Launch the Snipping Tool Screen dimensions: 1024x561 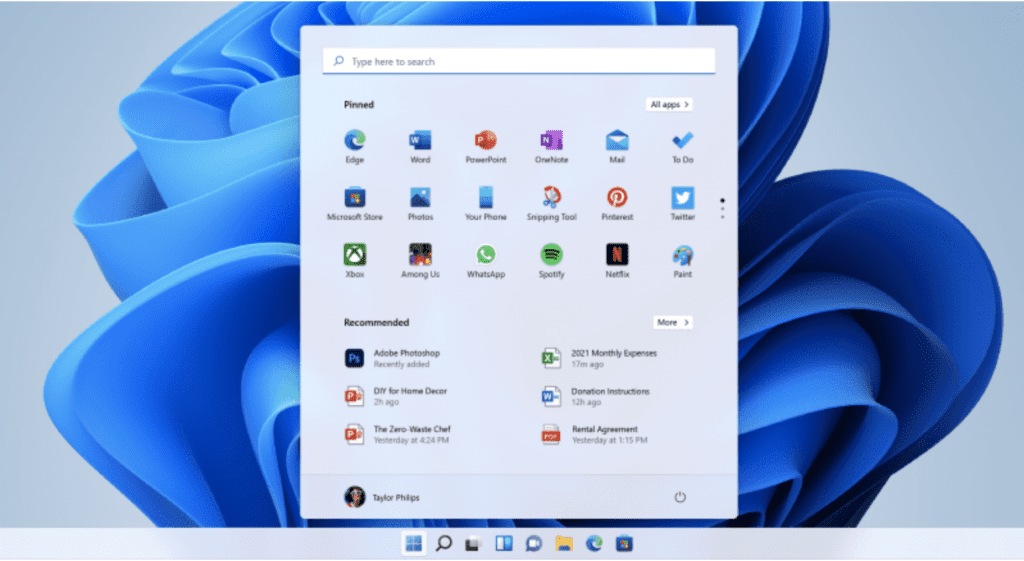pos(551,204)
